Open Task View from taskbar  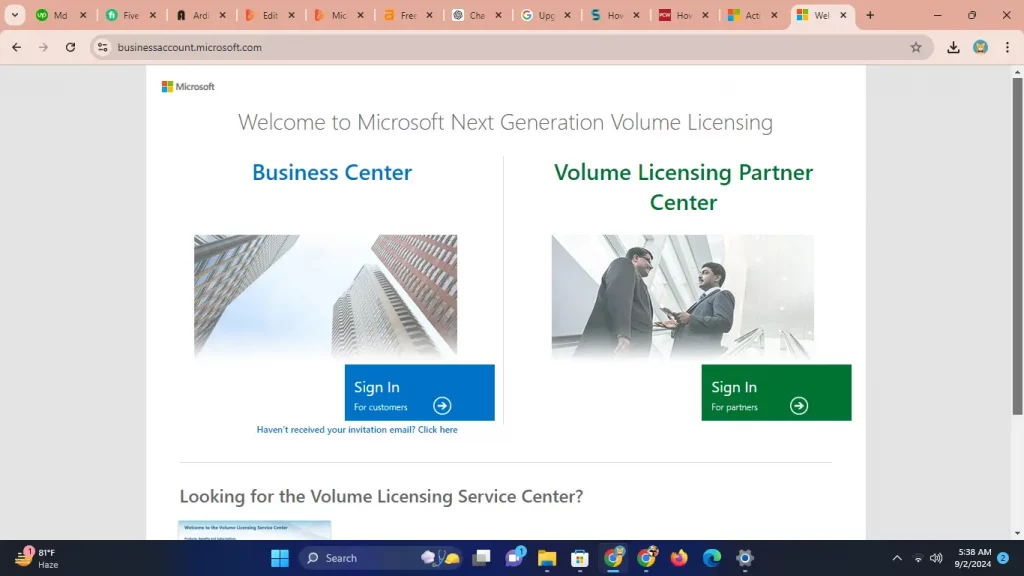click(x=481, y=558)
